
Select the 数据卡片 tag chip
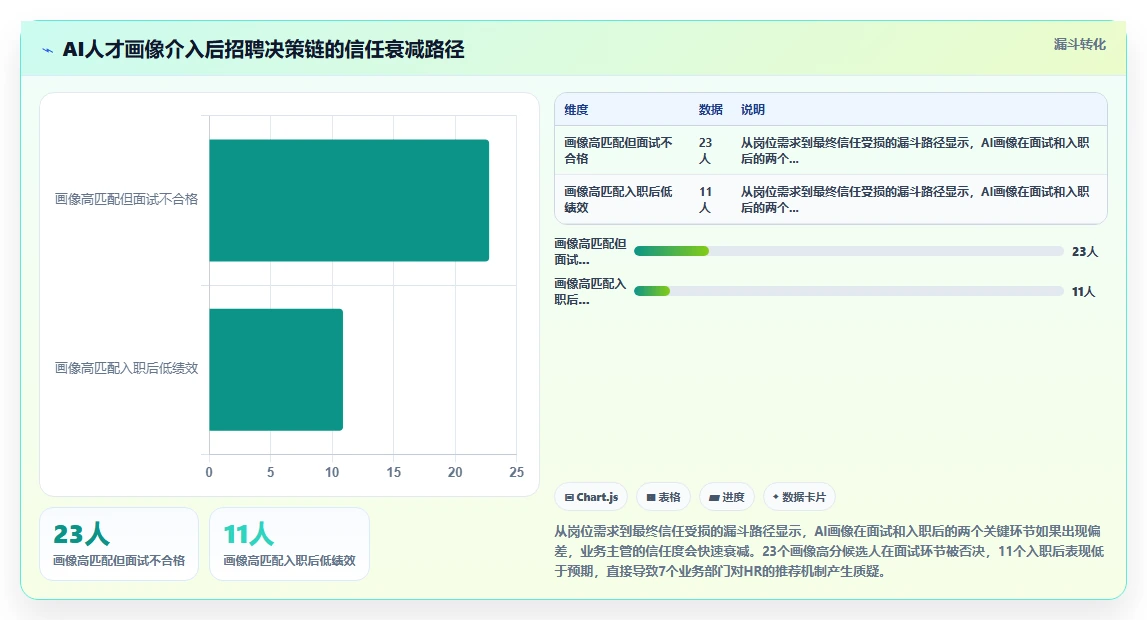[799, 497]
